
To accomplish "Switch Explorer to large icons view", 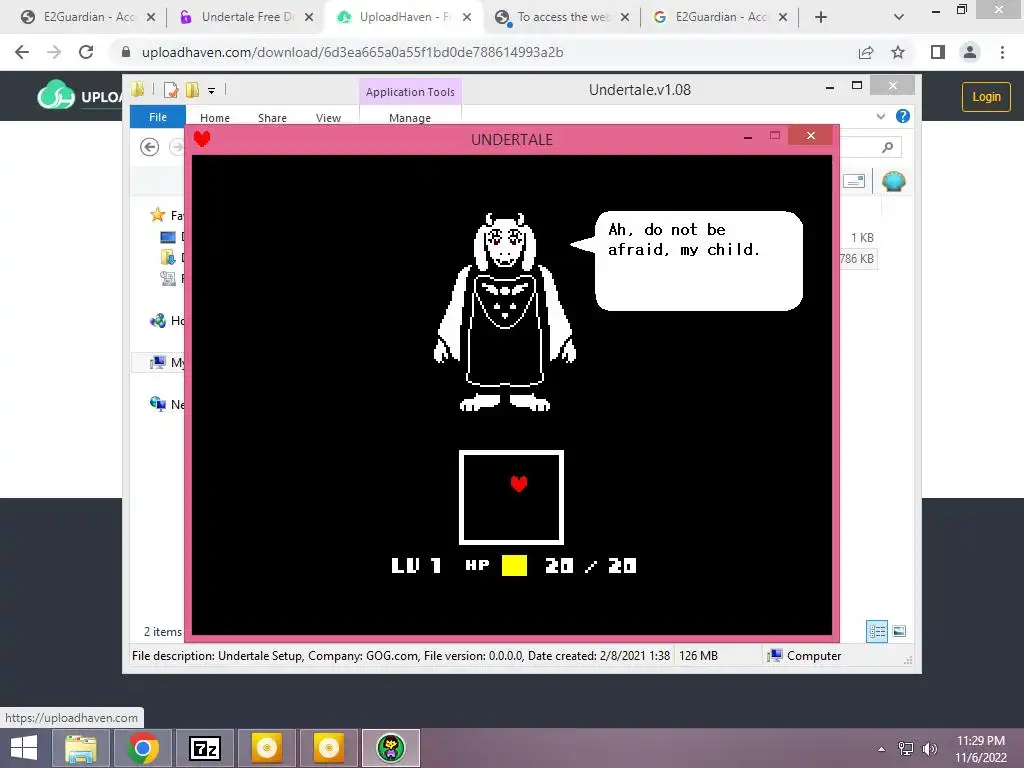I will (x=899, y=632).
